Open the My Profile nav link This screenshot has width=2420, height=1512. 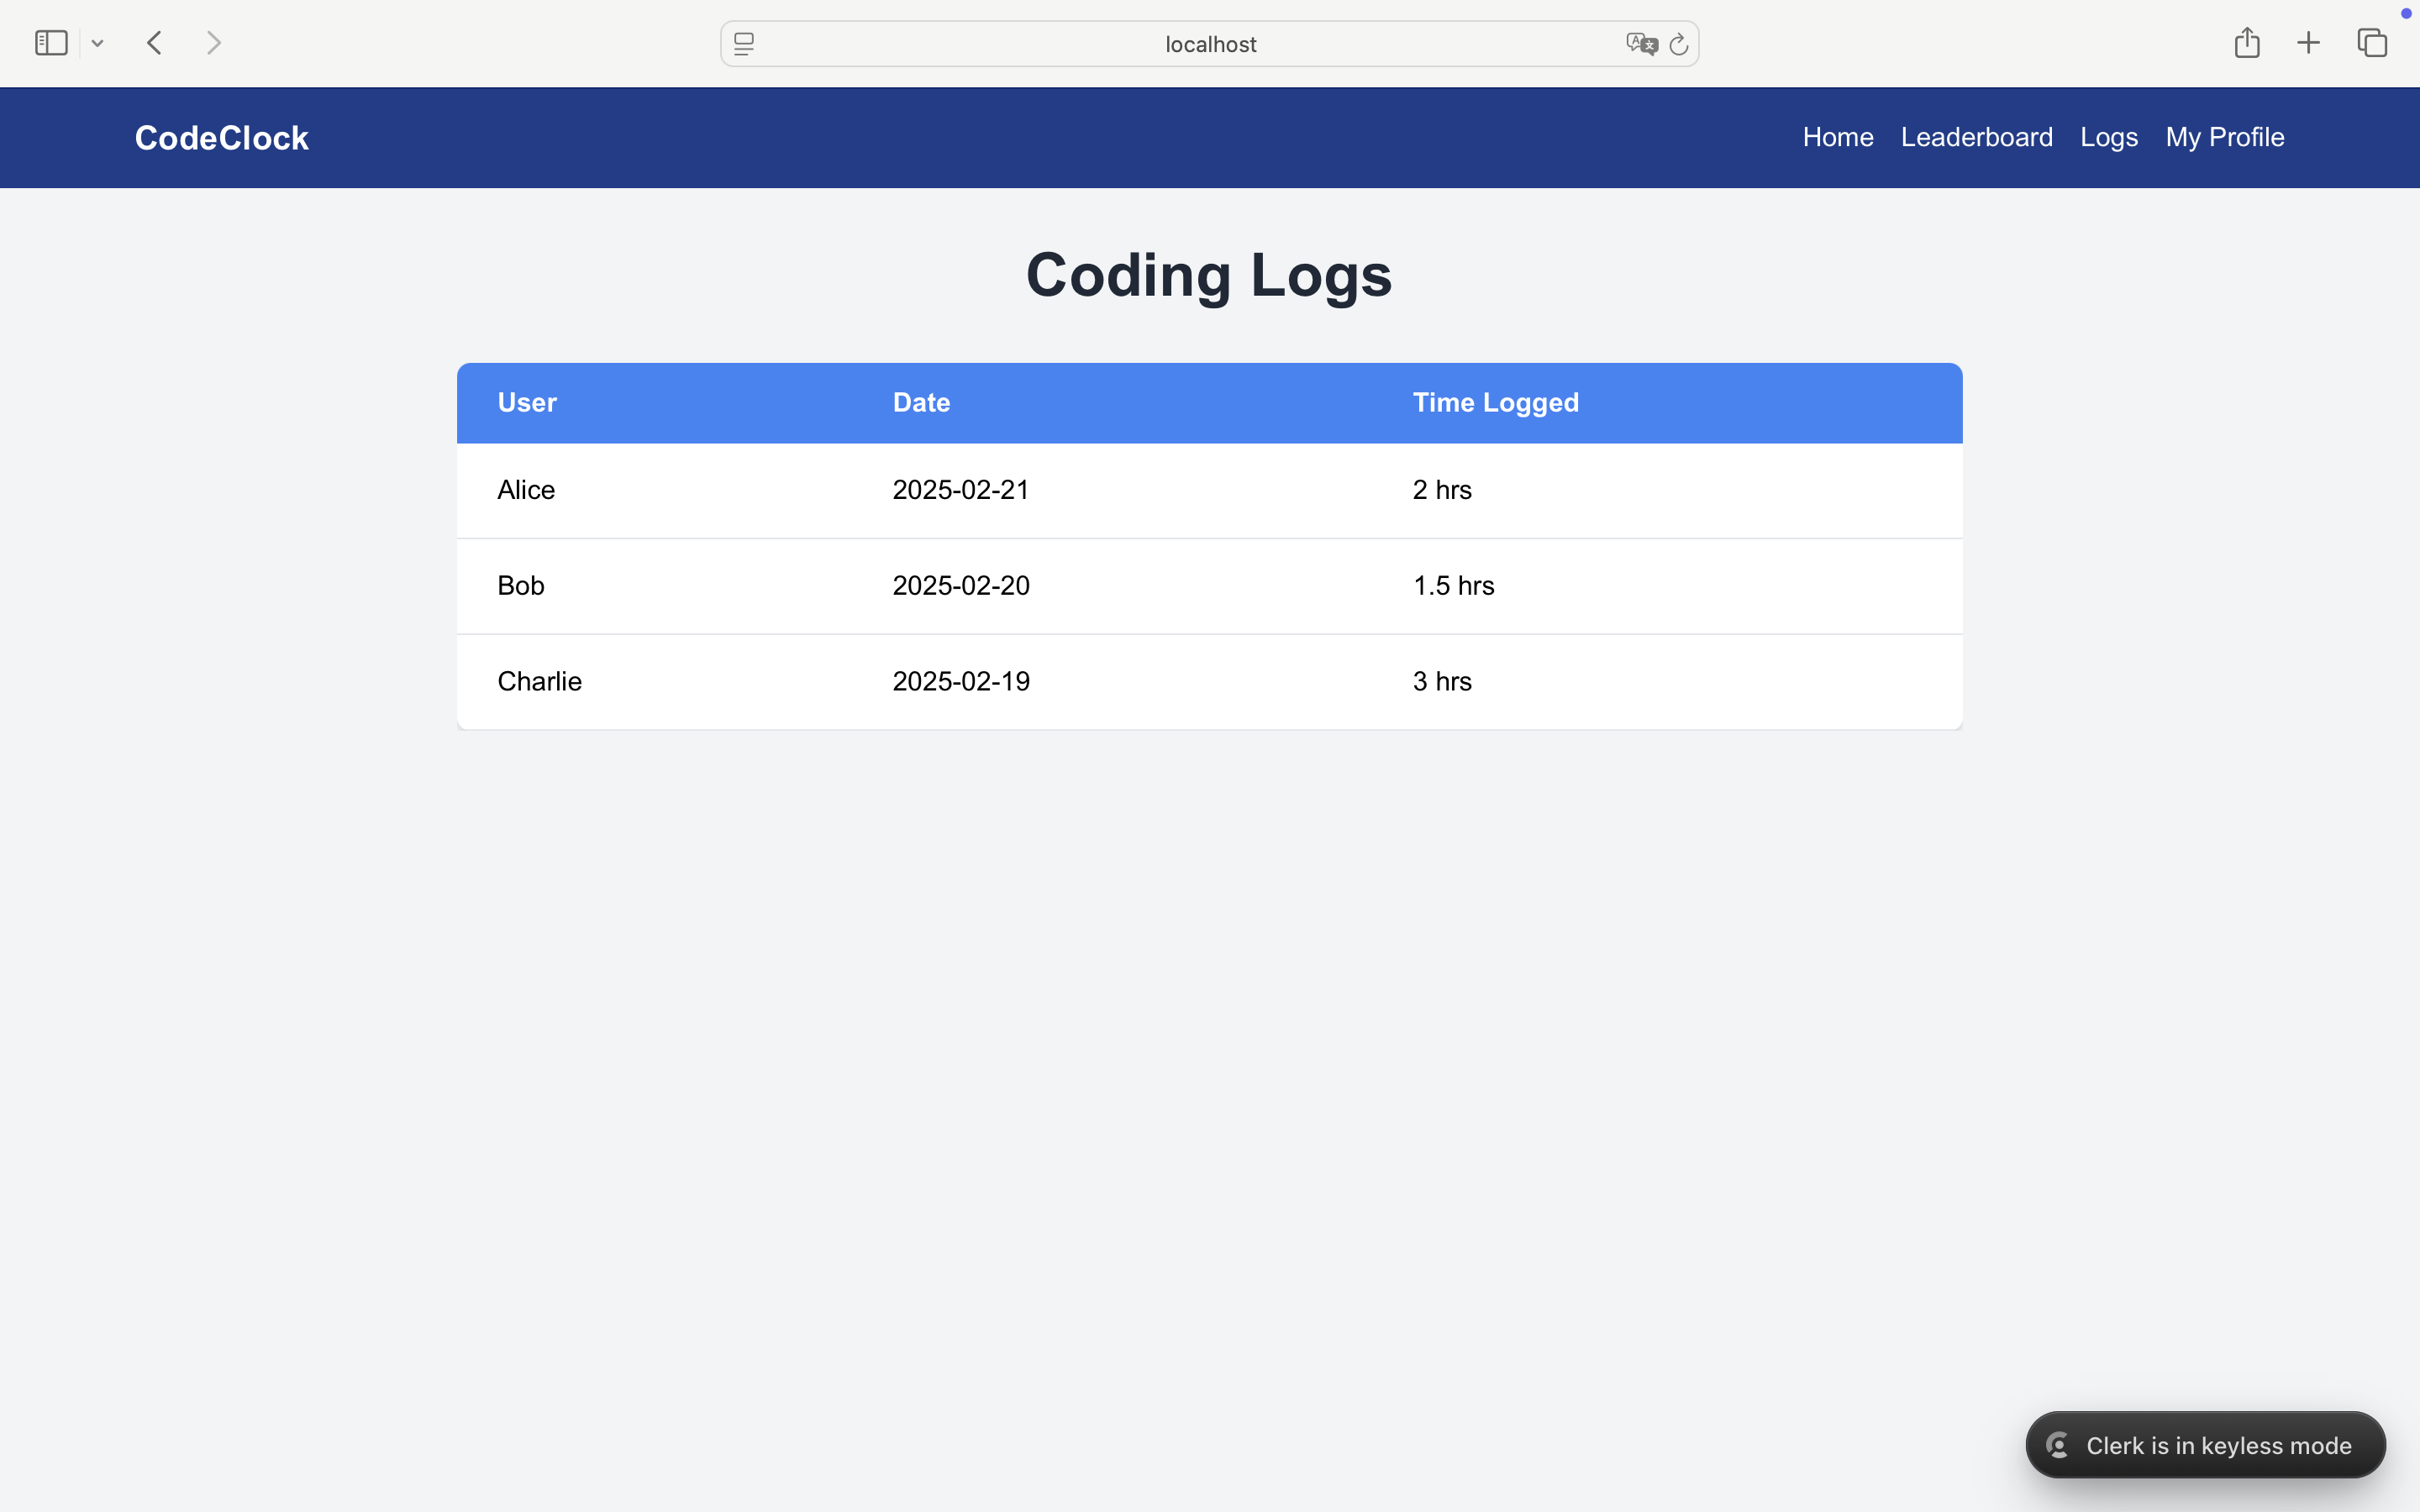2224,137
